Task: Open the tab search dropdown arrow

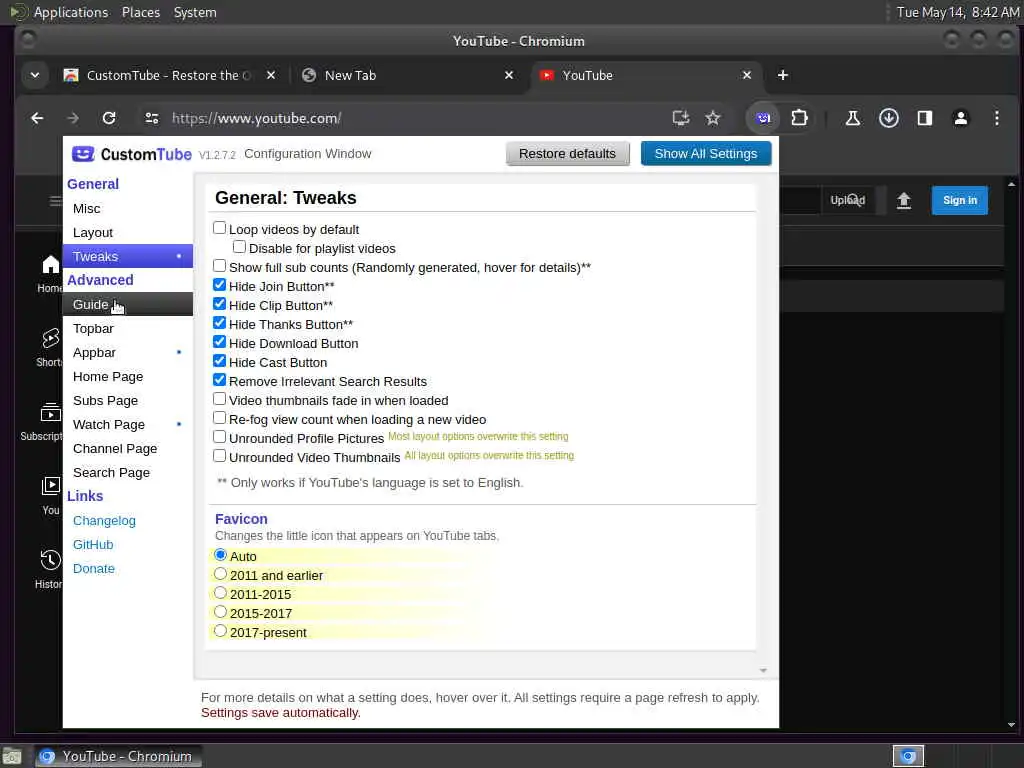Action: pyautogui.click(x=35, y=75)
